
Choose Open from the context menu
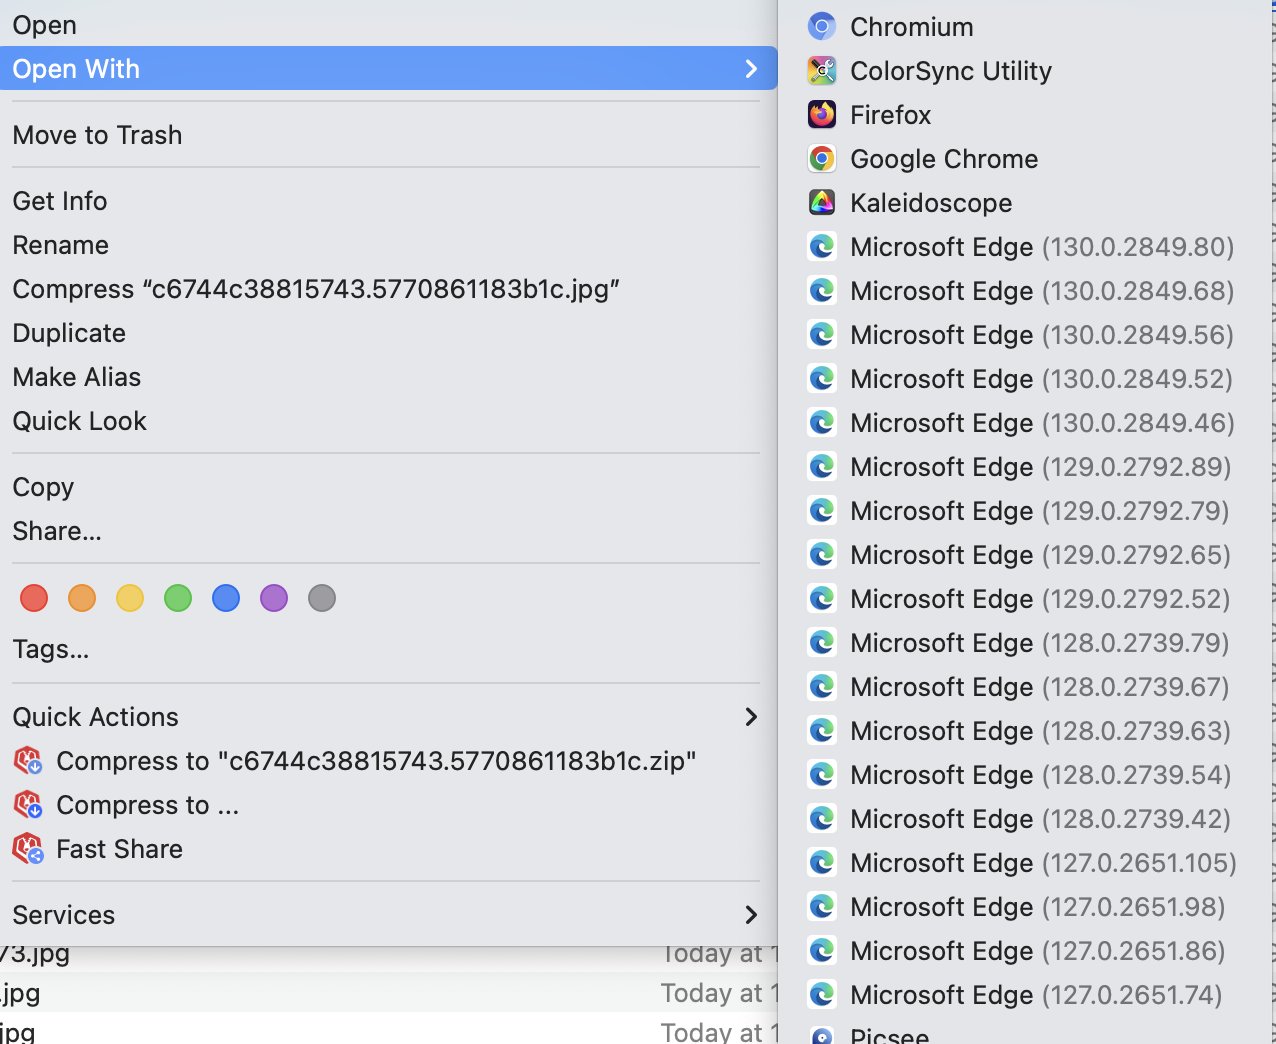click(x=388, y=25)
